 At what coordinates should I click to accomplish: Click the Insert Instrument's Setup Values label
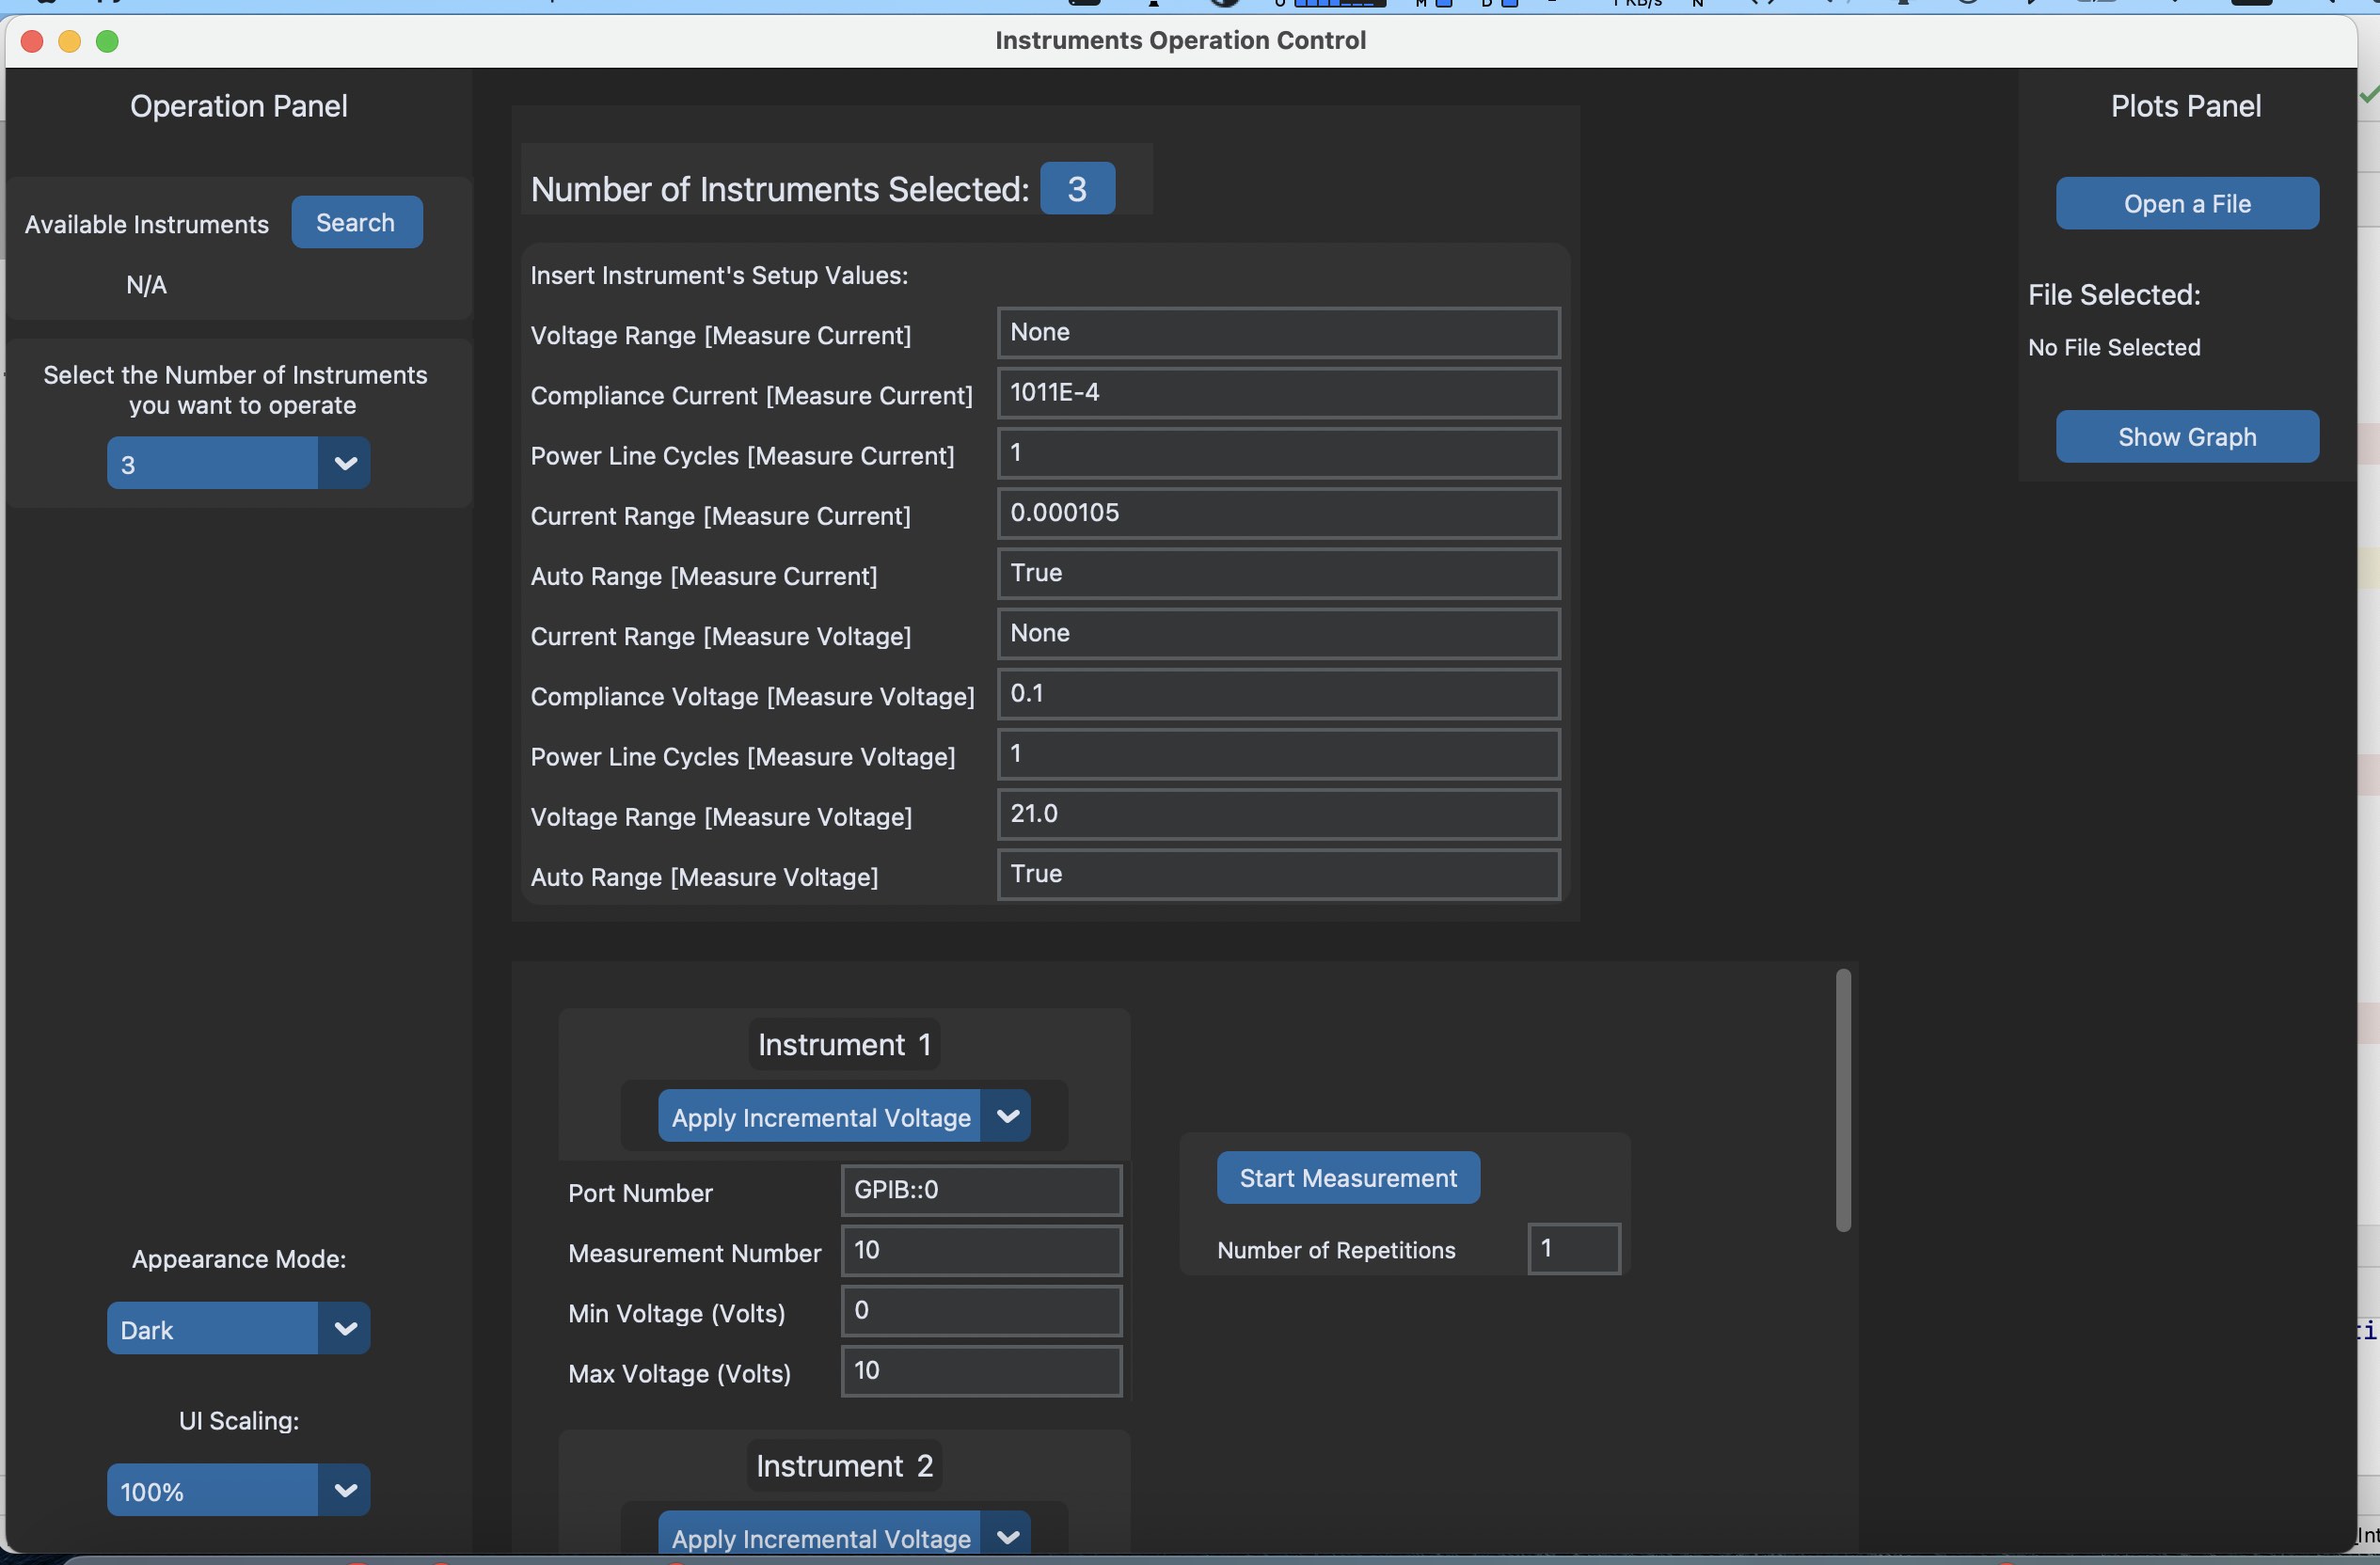point(719,275)
